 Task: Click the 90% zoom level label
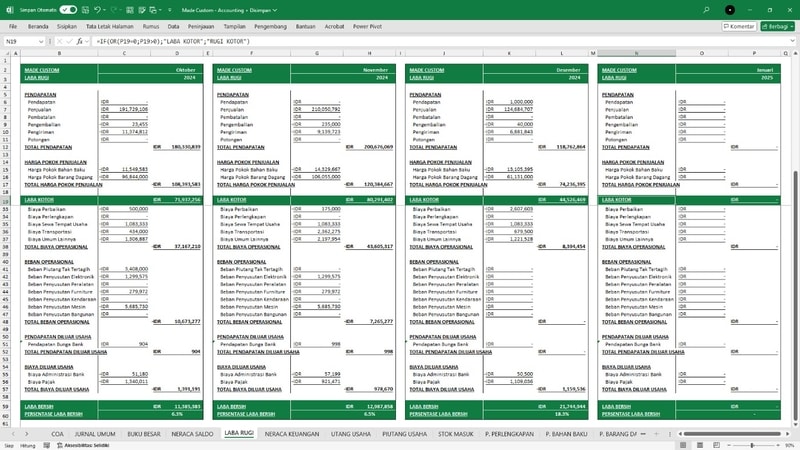789,445
